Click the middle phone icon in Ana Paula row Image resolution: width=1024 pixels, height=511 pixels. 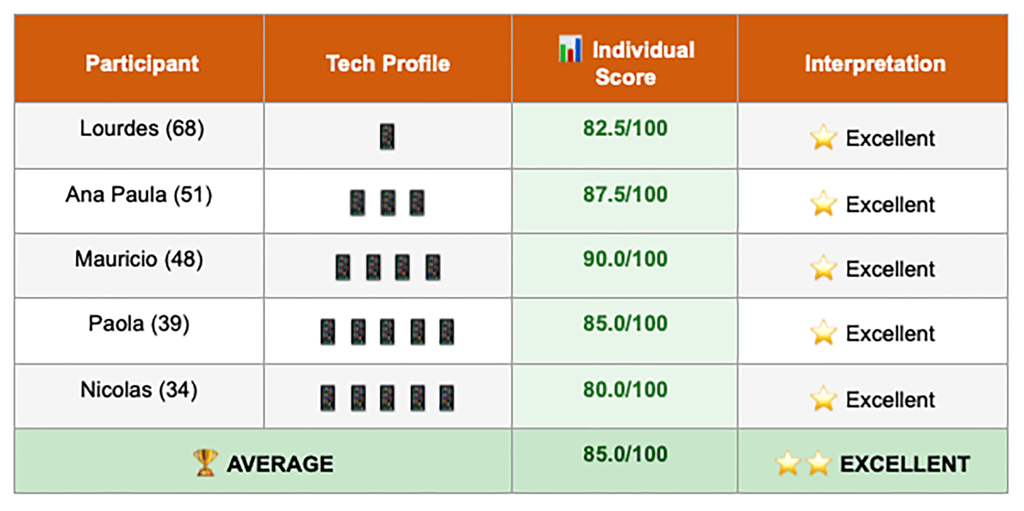pyautogui.click(x=388, y=203)
